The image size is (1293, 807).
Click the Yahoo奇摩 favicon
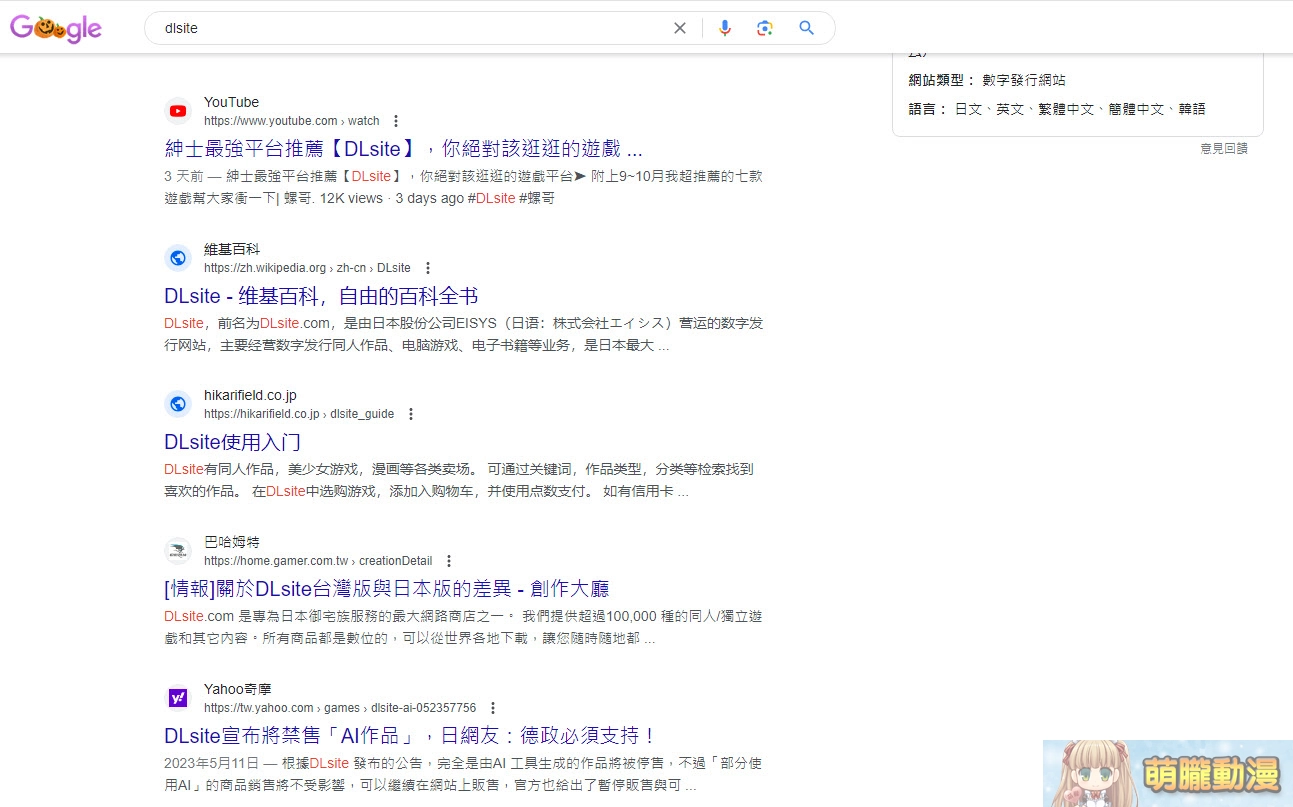coord(177,698)
